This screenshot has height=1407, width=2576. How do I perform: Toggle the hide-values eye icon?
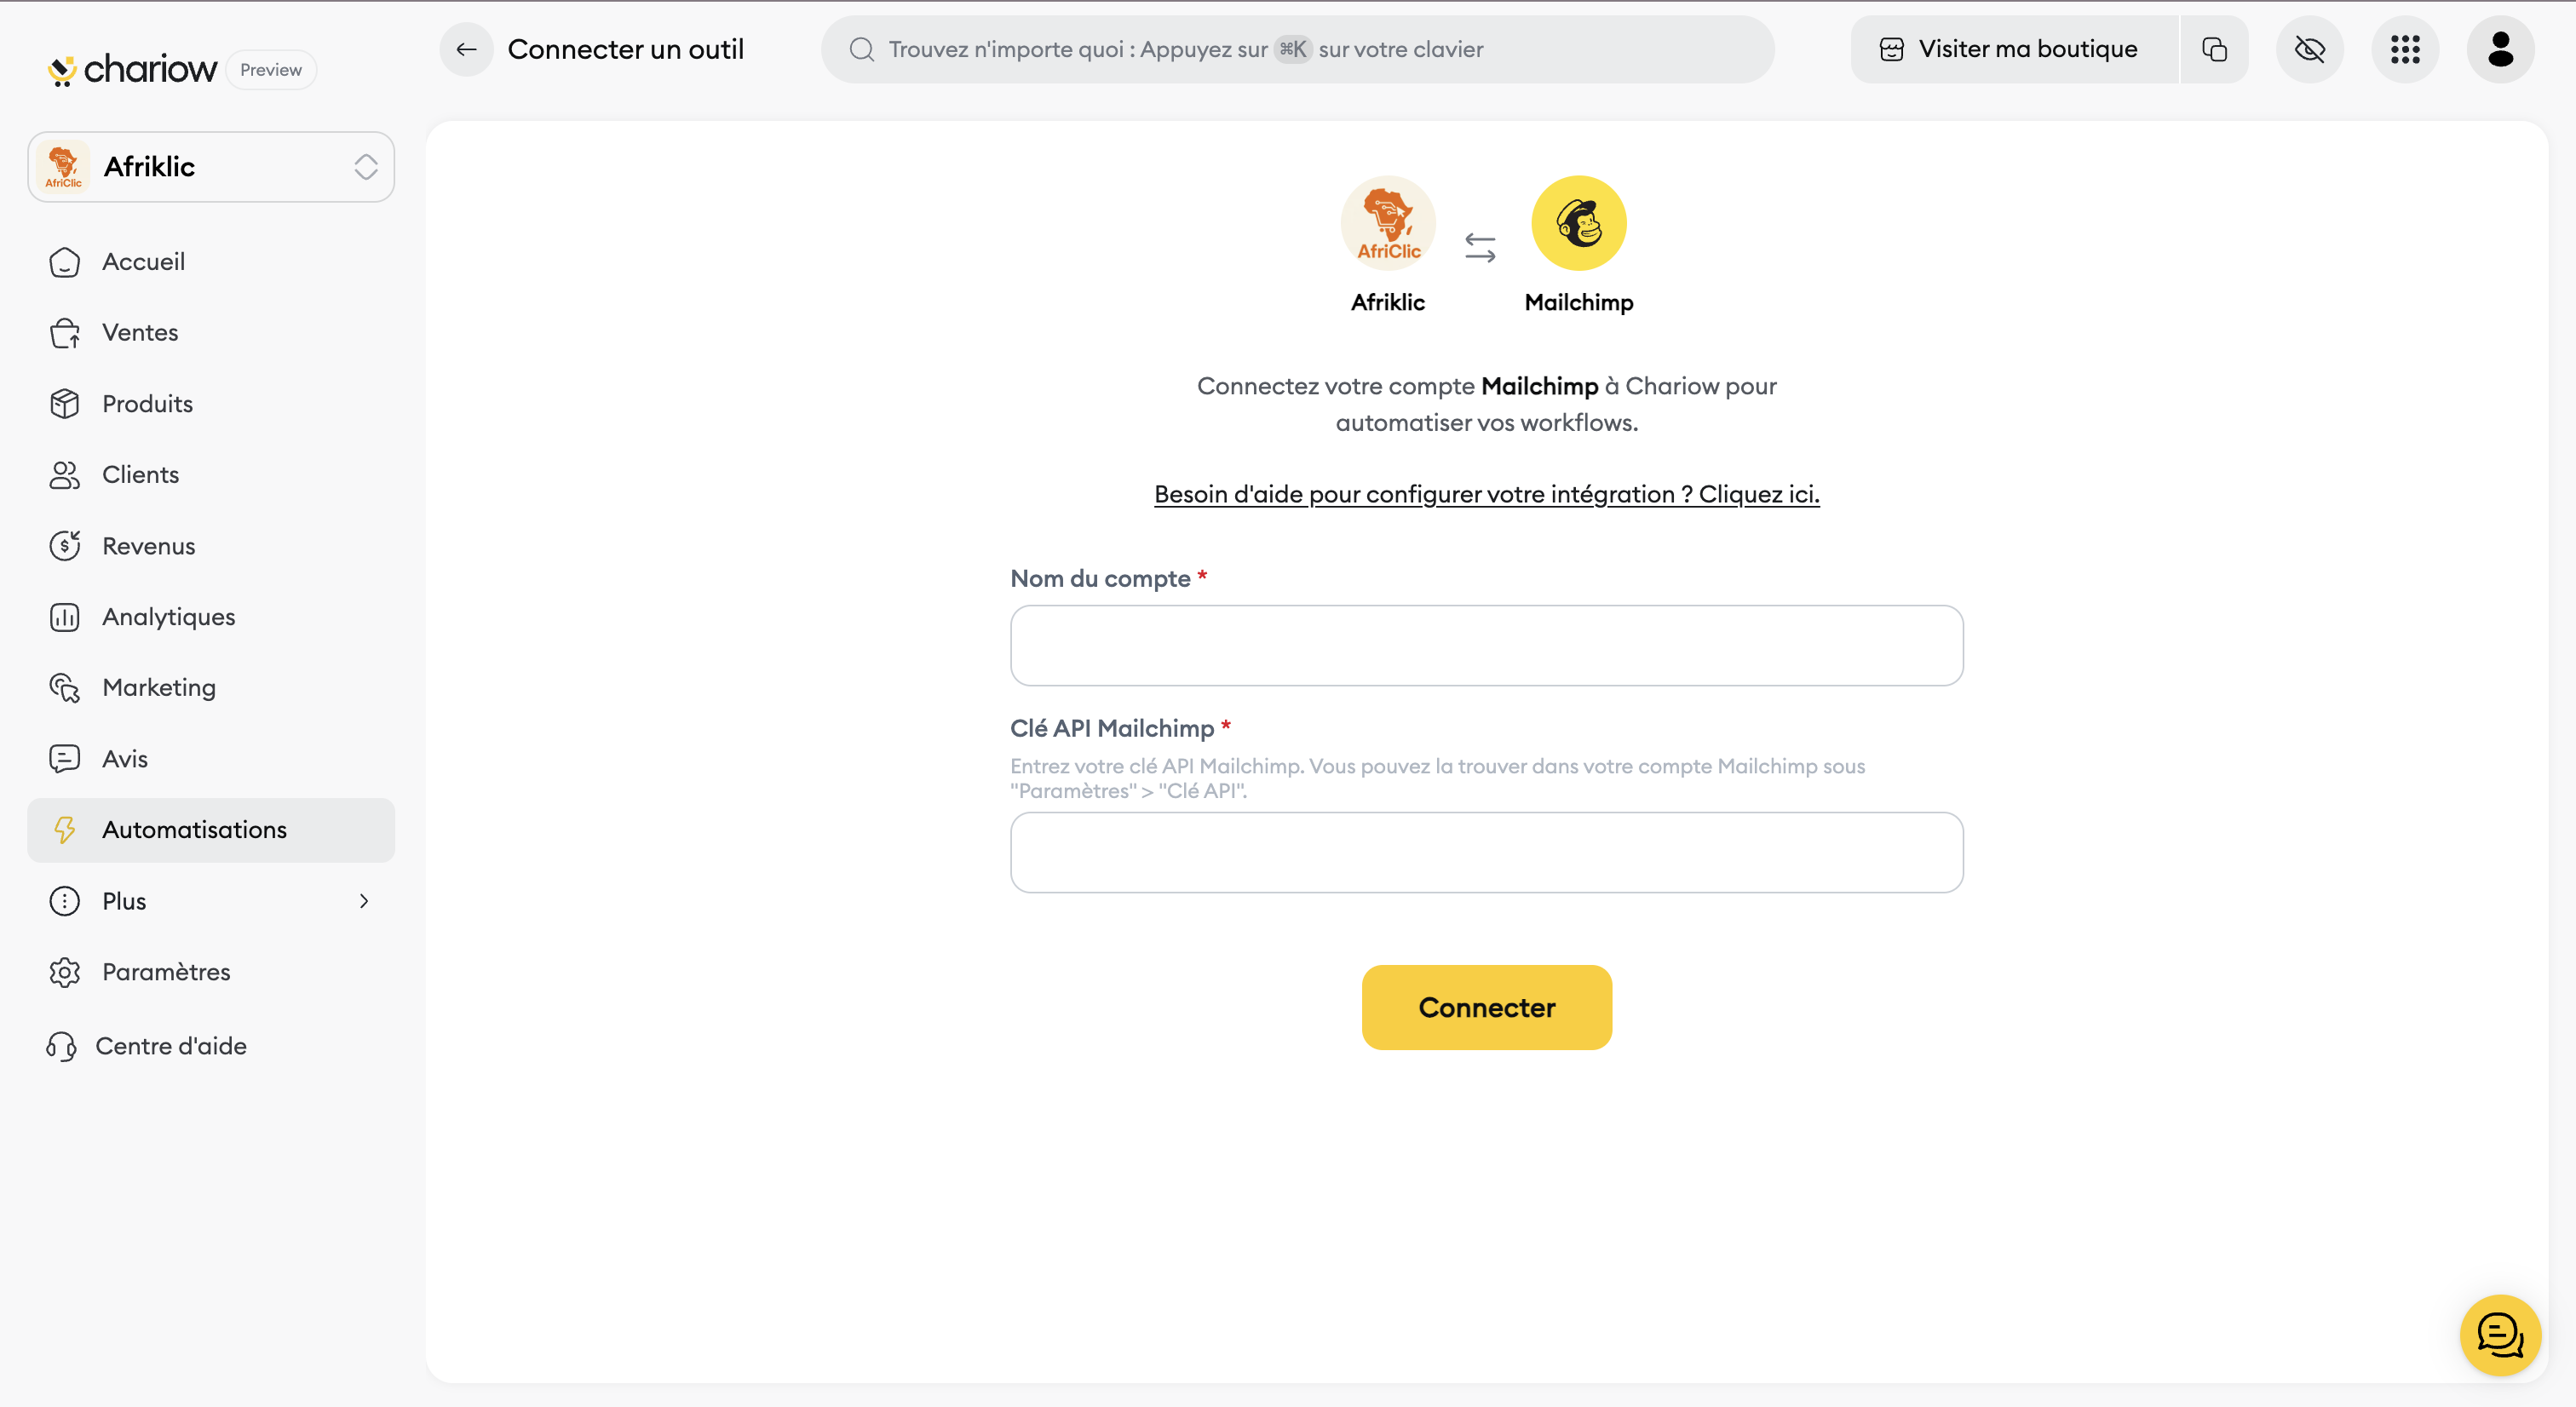(2310, 49)
